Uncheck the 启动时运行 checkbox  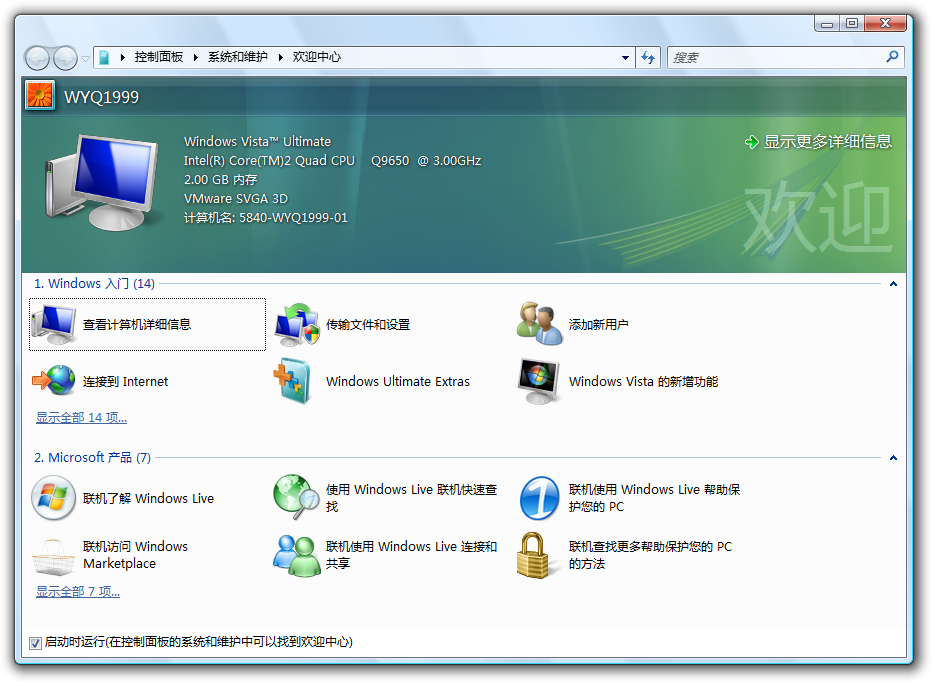(x=36, y=642)
